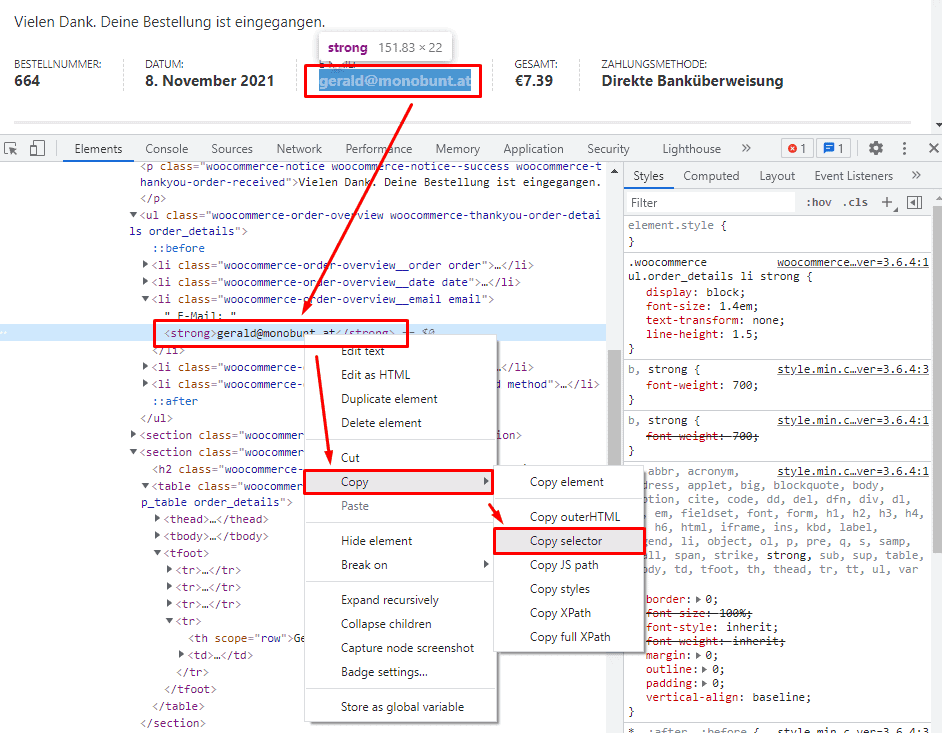Screen dimensions: 942x733
Task: Expand the border property value triangle
Action: 698,599
